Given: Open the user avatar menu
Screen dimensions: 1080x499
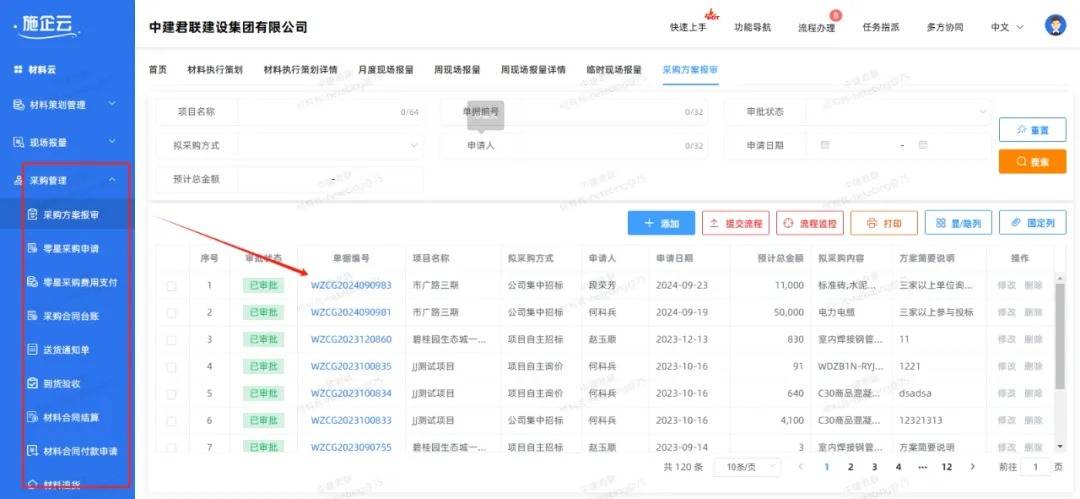Looking at the screenshot, I should click(1055, 26).
